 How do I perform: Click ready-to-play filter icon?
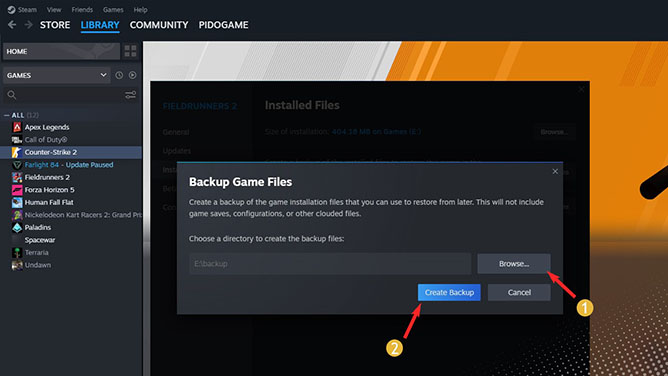(132, 75)
